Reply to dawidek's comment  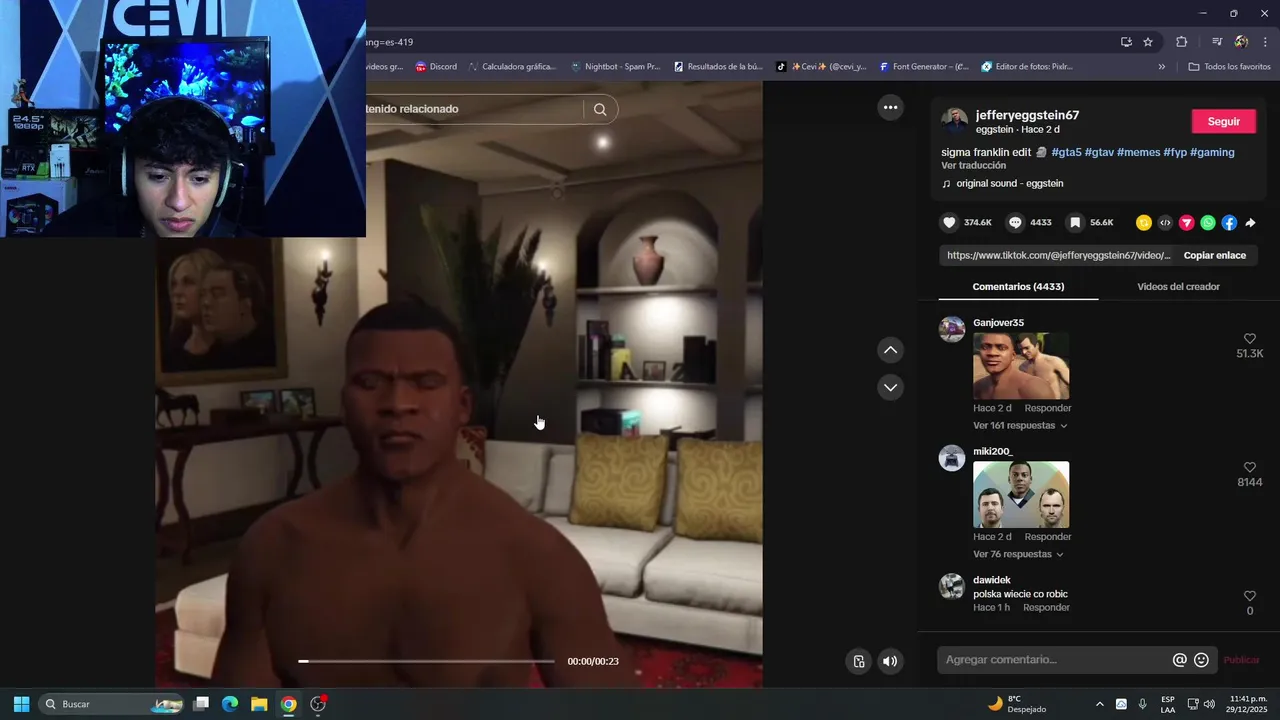coord(1046,608)
